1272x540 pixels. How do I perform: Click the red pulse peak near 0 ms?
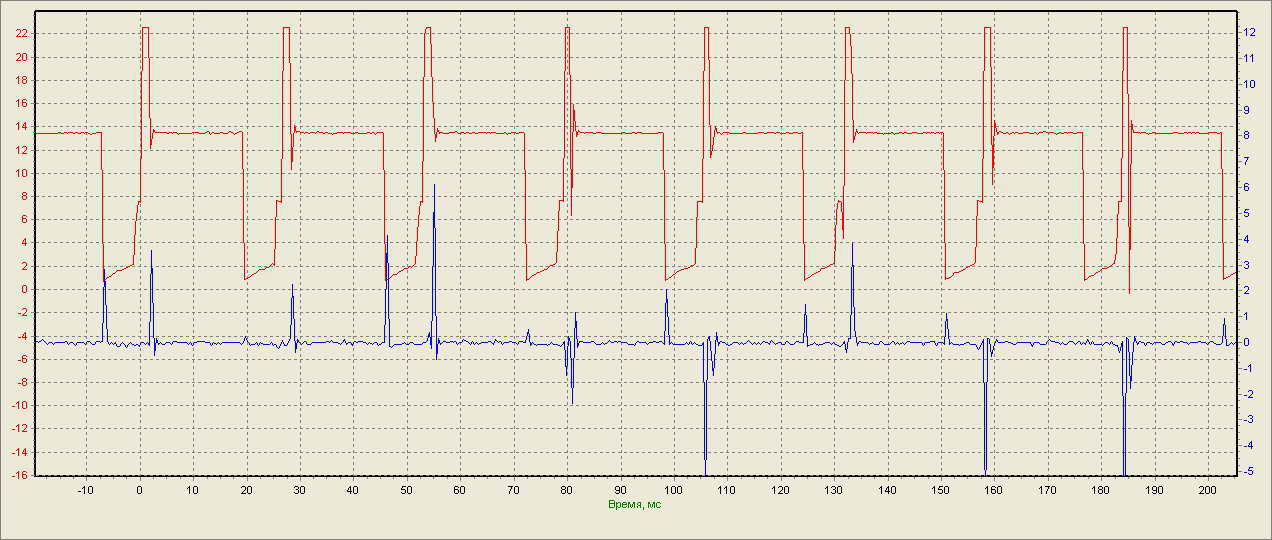tap(145, 28)
